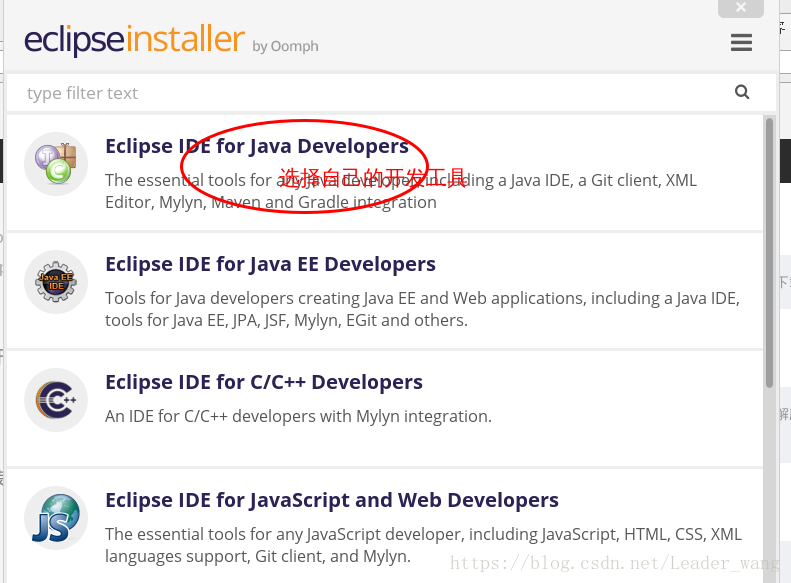Click description starting 'The essential tools for any JavaScript'
Viewport: 791px width, 583px height.
[x=423, y=545]
